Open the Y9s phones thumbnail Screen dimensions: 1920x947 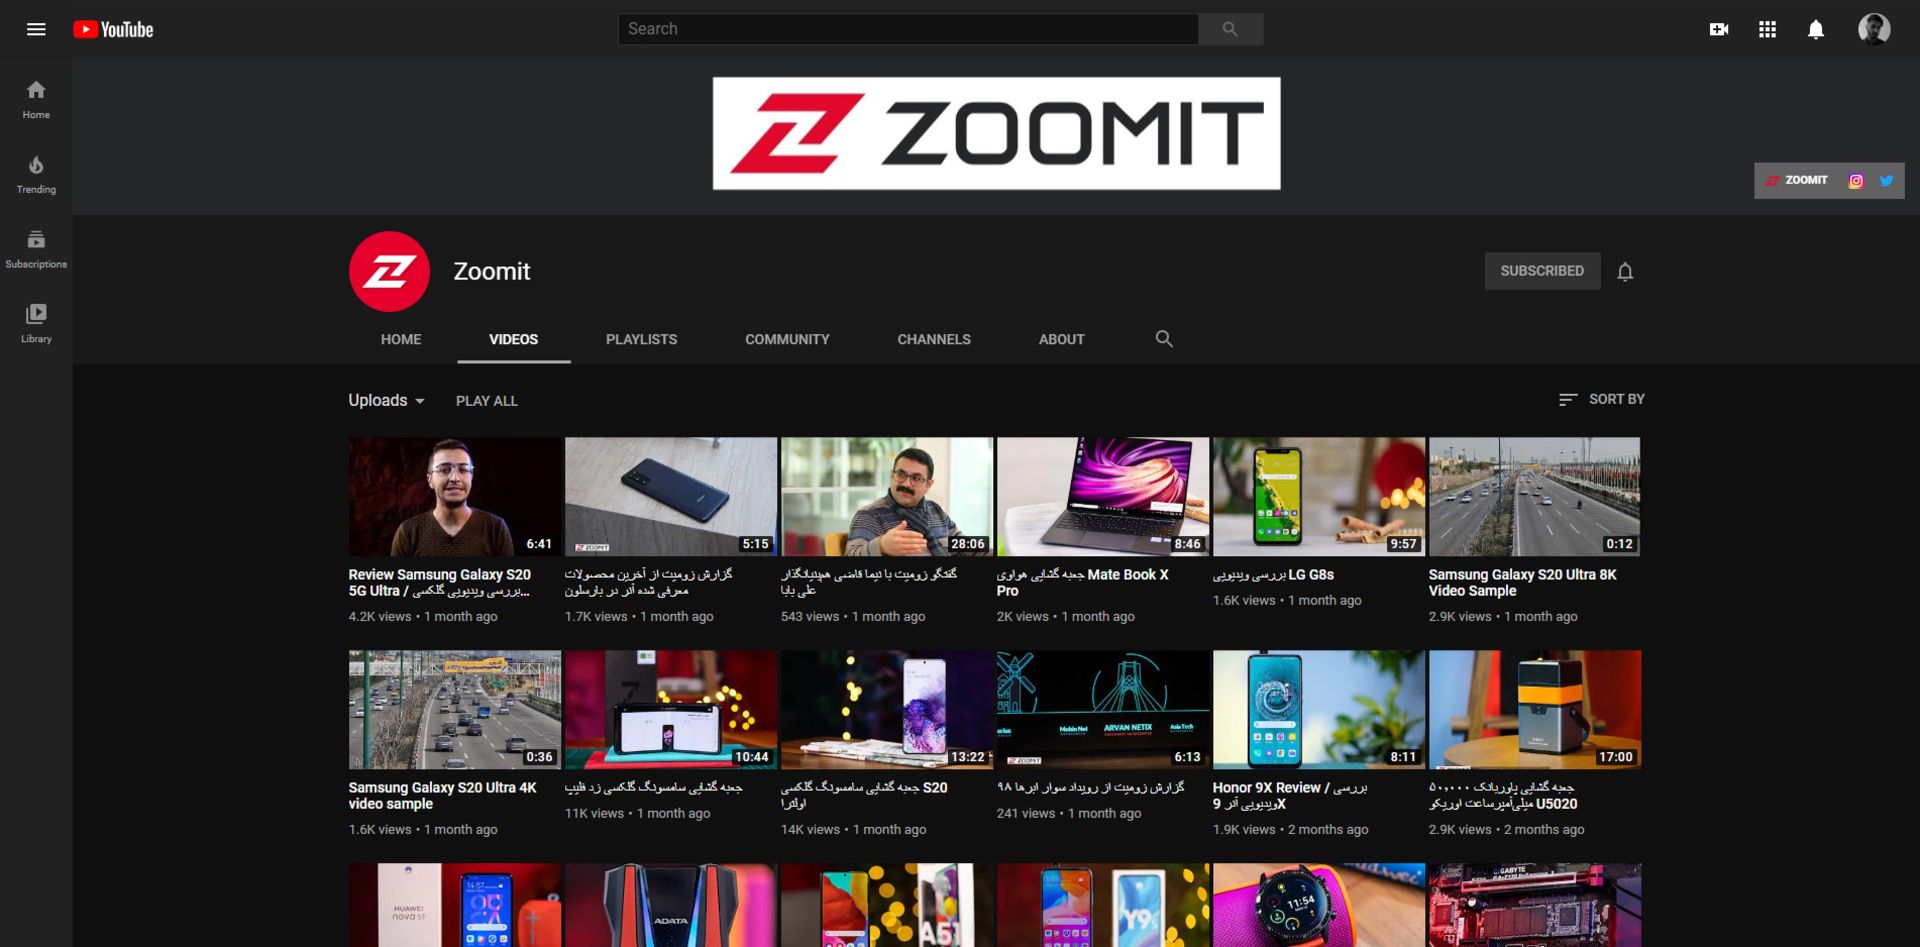tap(1102, 905)
